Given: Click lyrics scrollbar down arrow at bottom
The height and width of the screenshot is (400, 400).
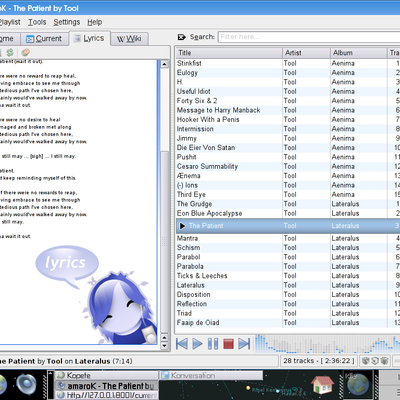Looking at the screenshot, I should click(x=164, y=346).
